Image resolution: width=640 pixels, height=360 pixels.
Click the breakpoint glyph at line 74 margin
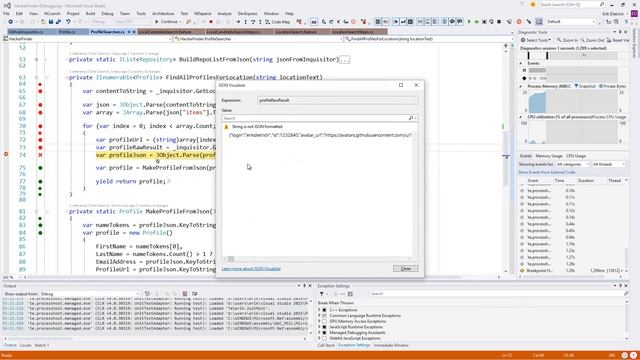tap(6, 154)
